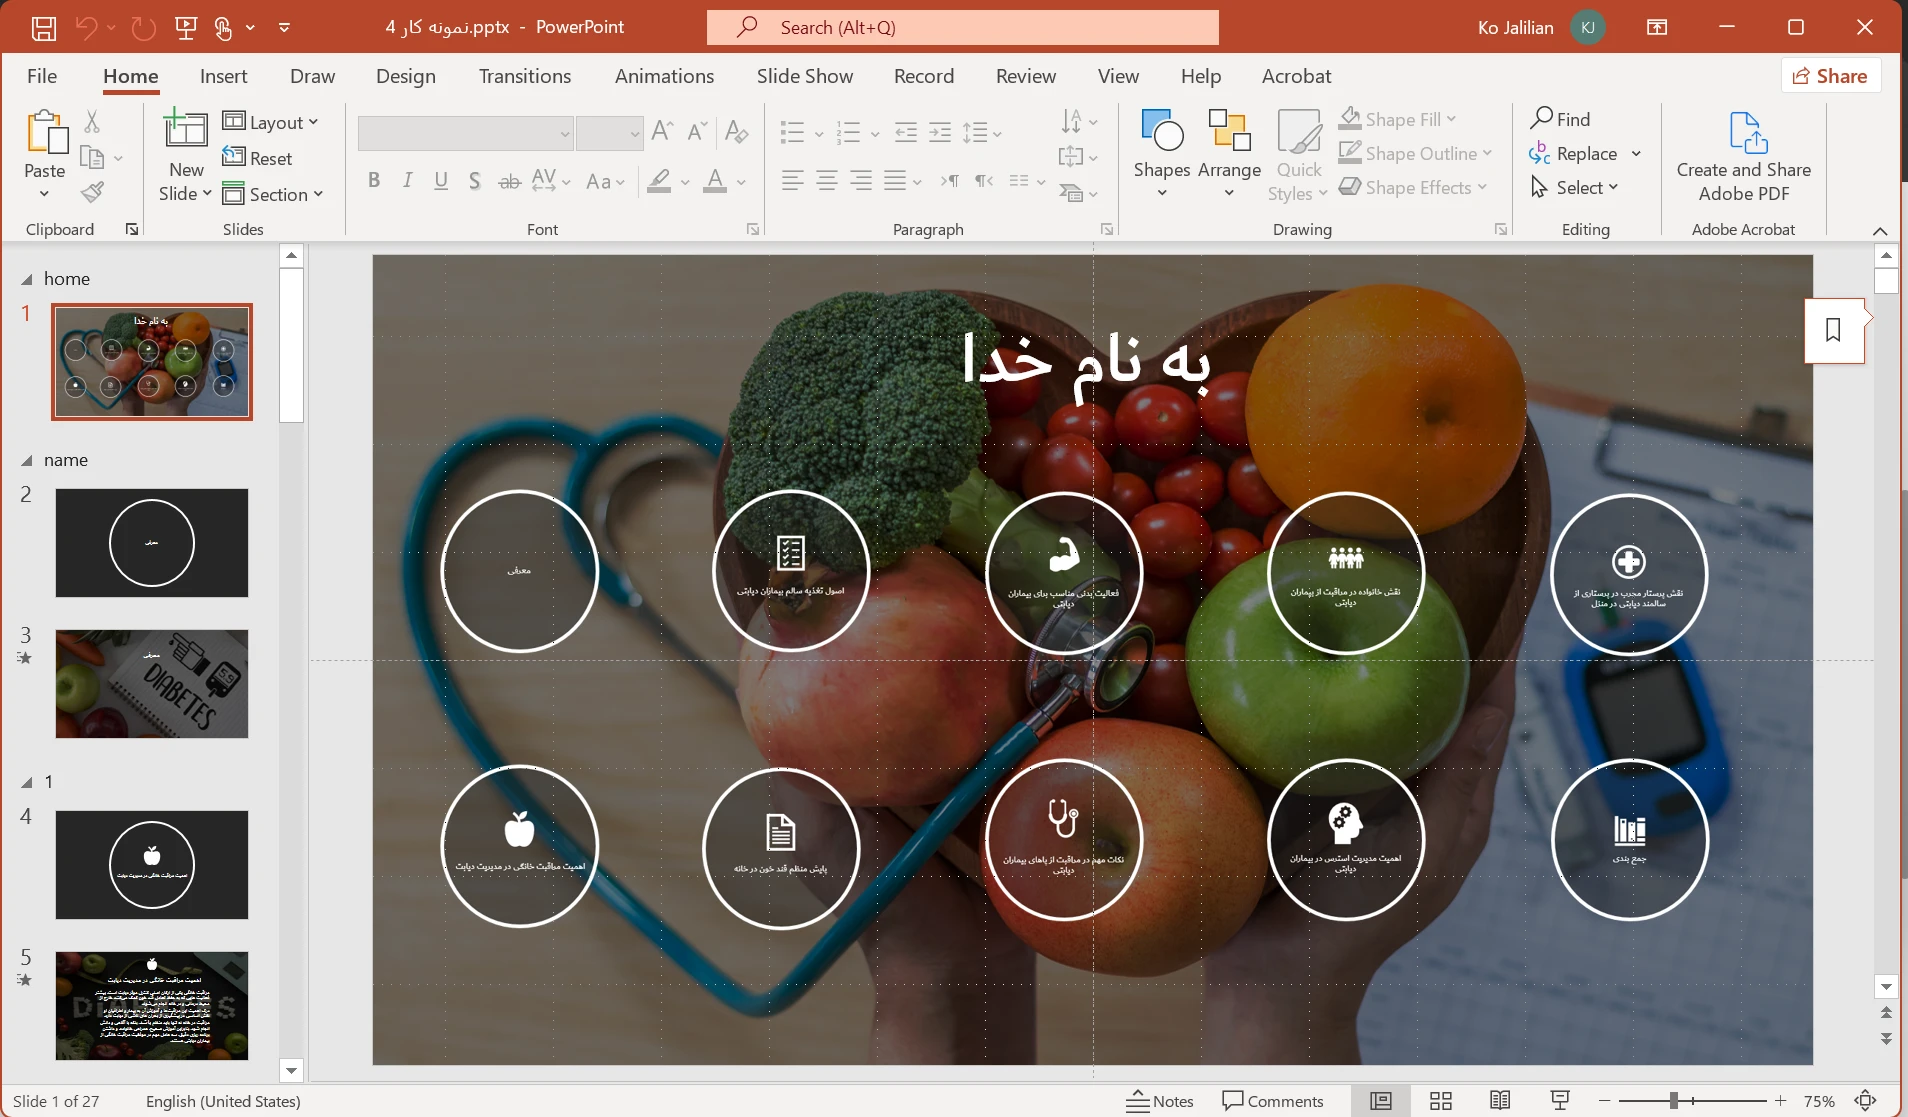
Task: Select slide 3 thumbnail
Action: point(152,684)
